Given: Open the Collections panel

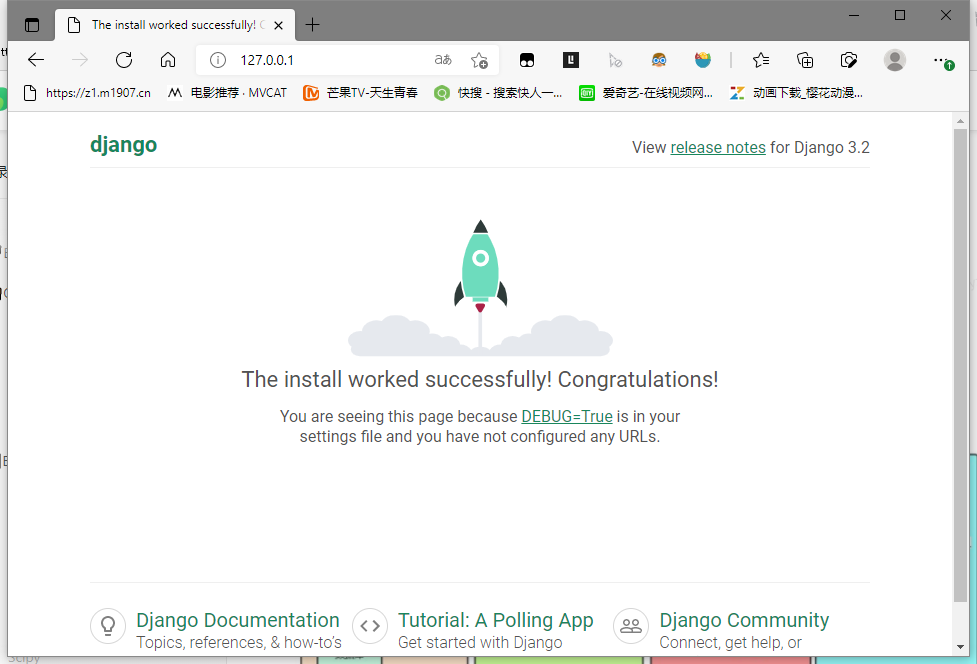Looking at the screenshot, I should coord(804,60).
